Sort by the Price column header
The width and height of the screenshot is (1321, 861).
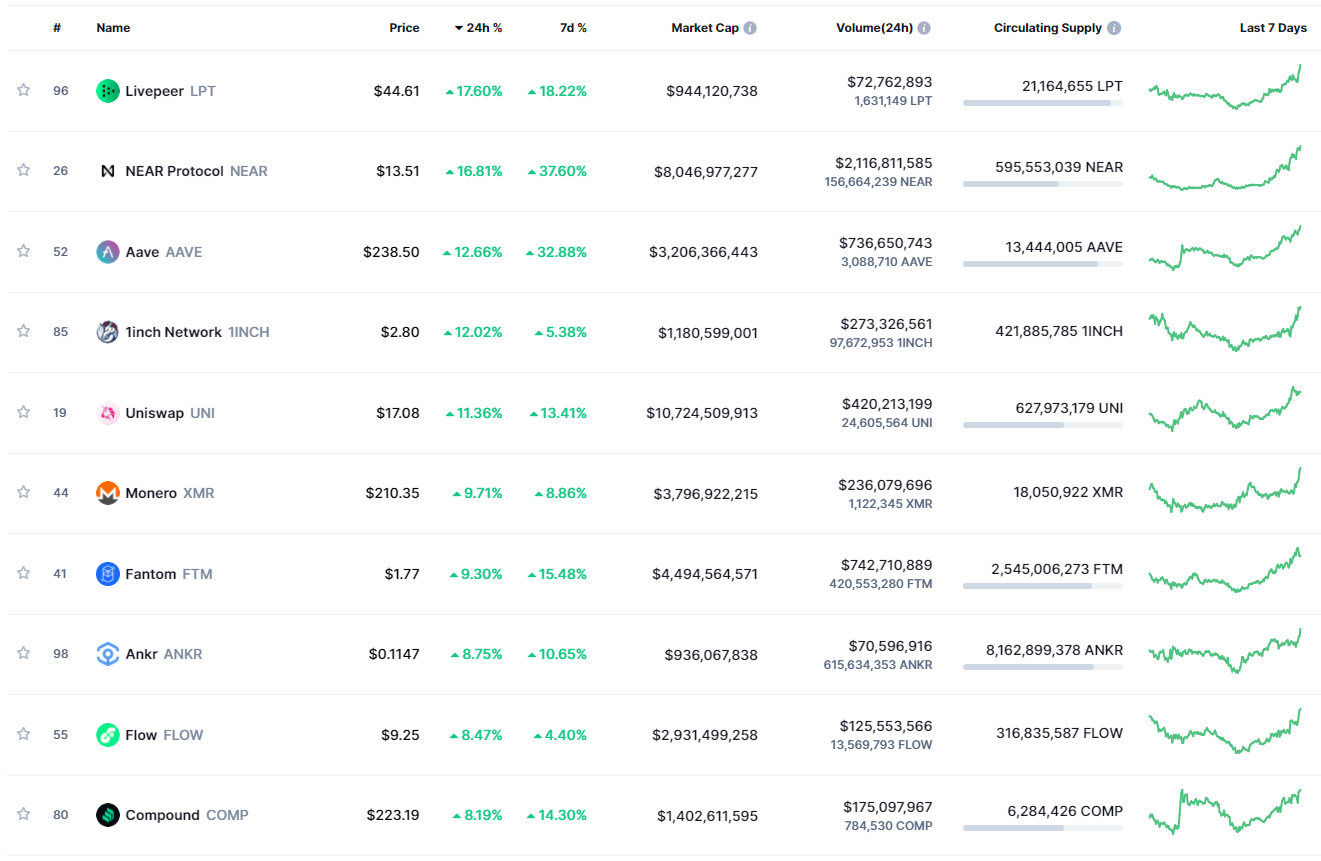tap(404, 28)
